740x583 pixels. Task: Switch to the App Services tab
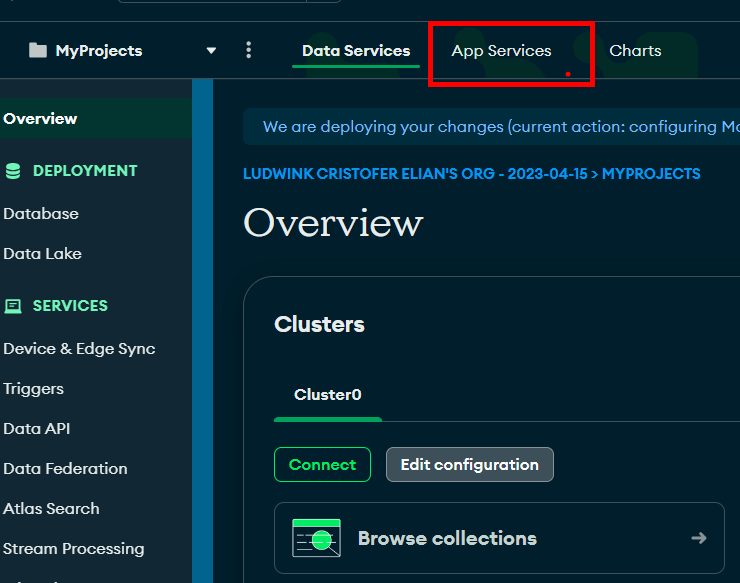click(x=501, y=51)
